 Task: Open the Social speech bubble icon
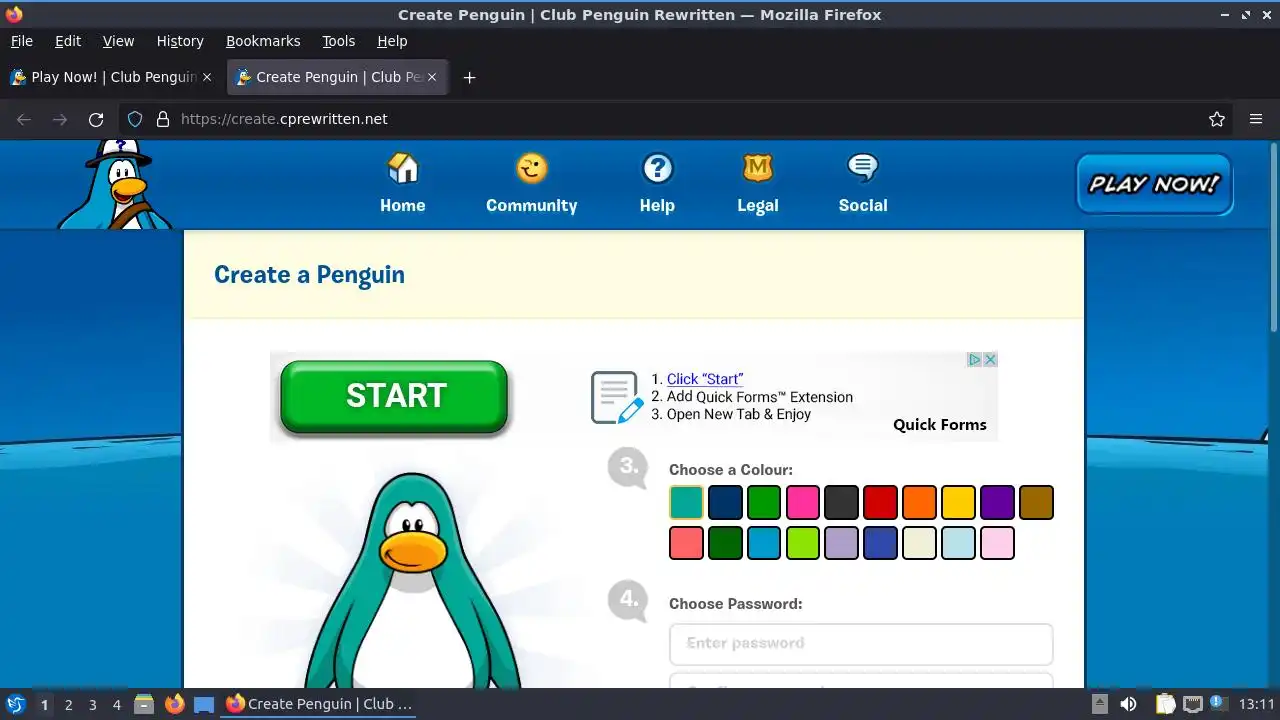862,167
